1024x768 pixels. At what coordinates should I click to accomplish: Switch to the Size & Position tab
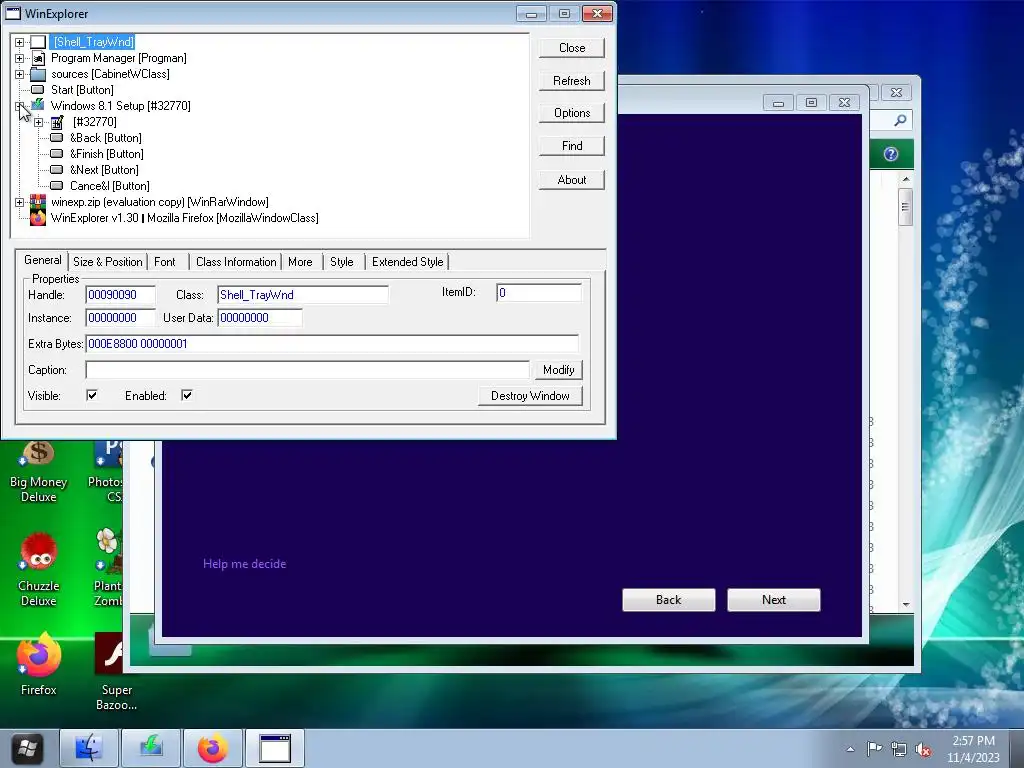point(108,262)
